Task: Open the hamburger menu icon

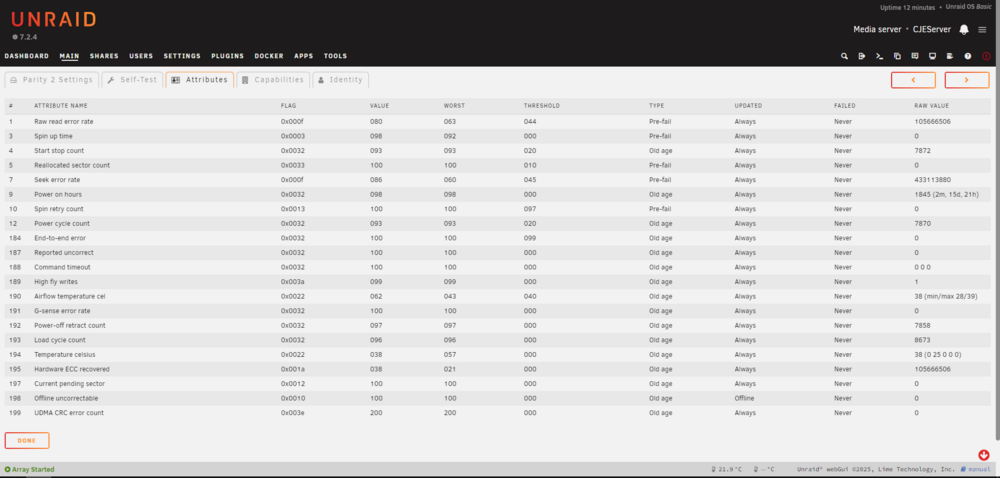Action: [982, 29]
